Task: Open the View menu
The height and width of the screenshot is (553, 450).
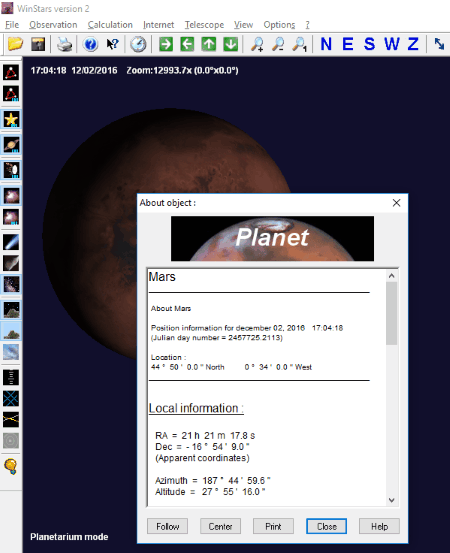Action: [x=243, y=25]
